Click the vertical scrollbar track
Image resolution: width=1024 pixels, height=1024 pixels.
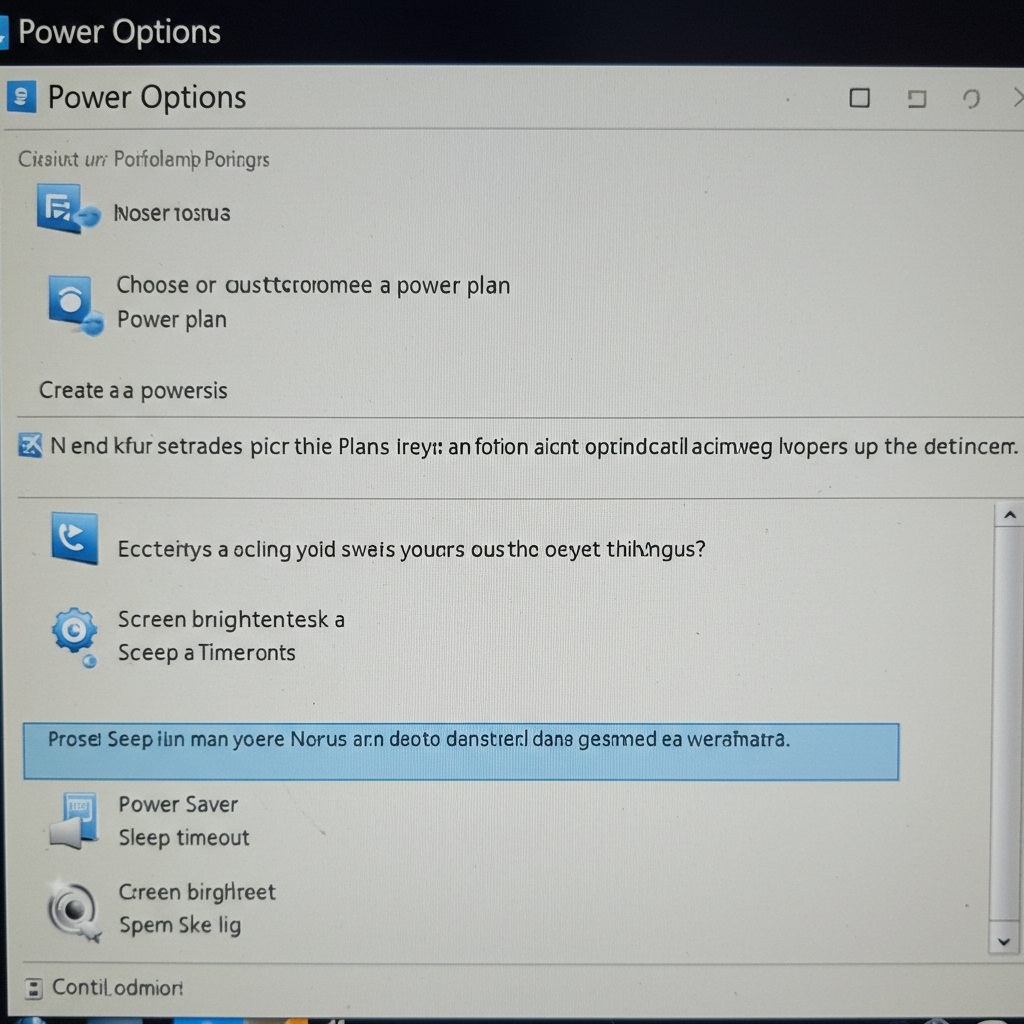coord(1006,725)
